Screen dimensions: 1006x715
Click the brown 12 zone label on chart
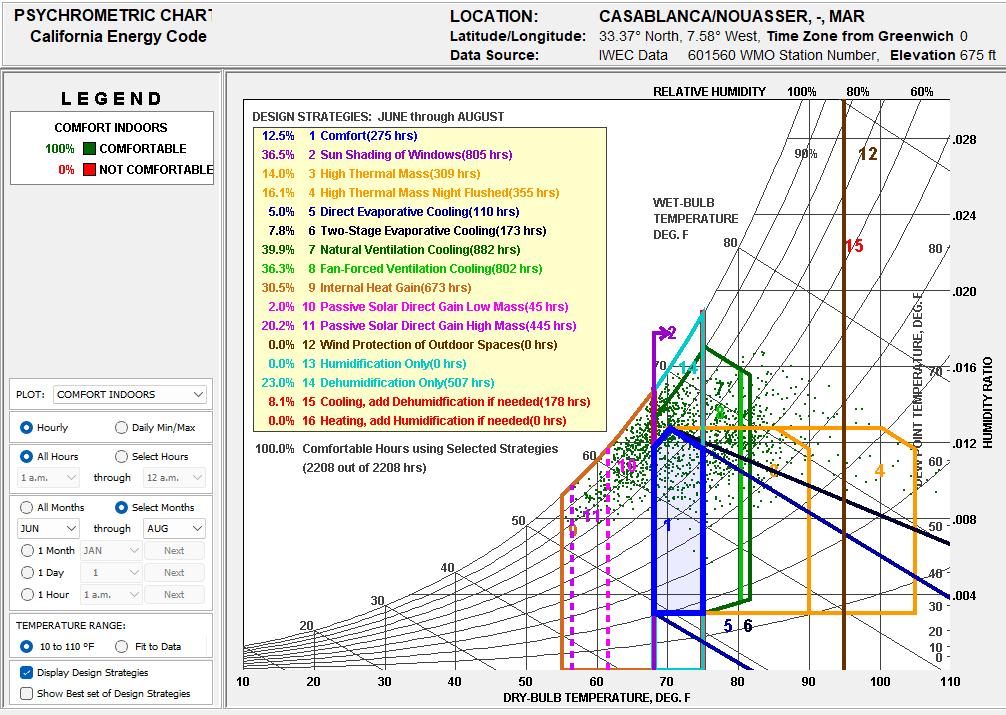(x=868, y=153)
